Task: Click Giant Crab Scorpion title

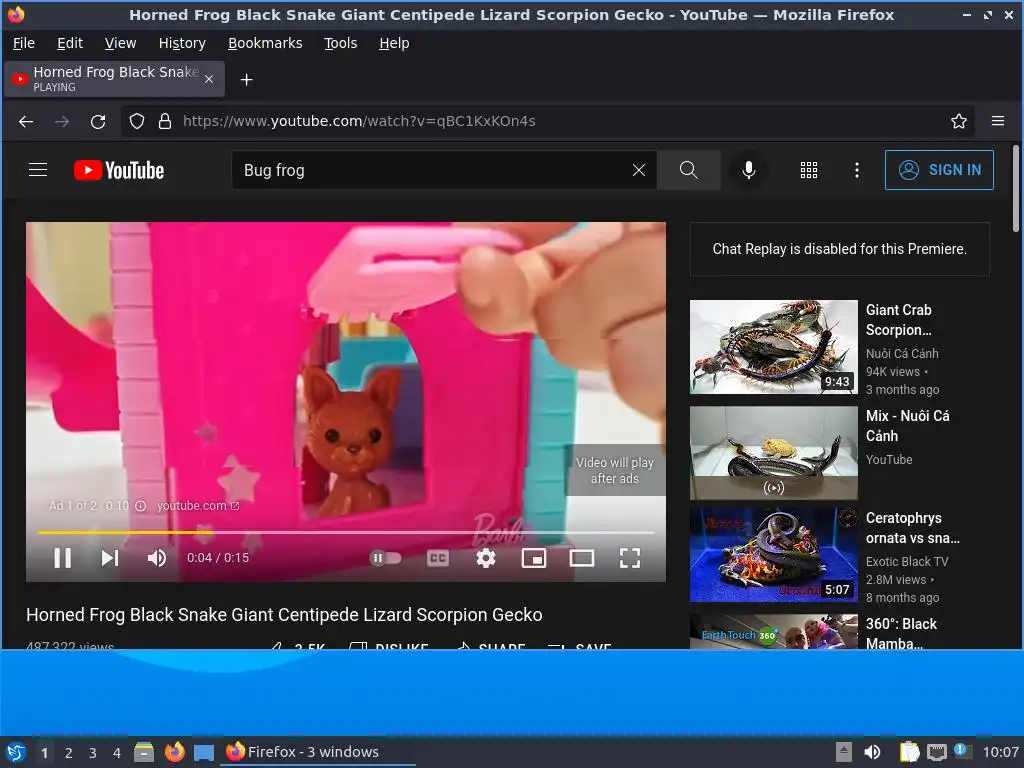Action: click(x=899, y=319)
